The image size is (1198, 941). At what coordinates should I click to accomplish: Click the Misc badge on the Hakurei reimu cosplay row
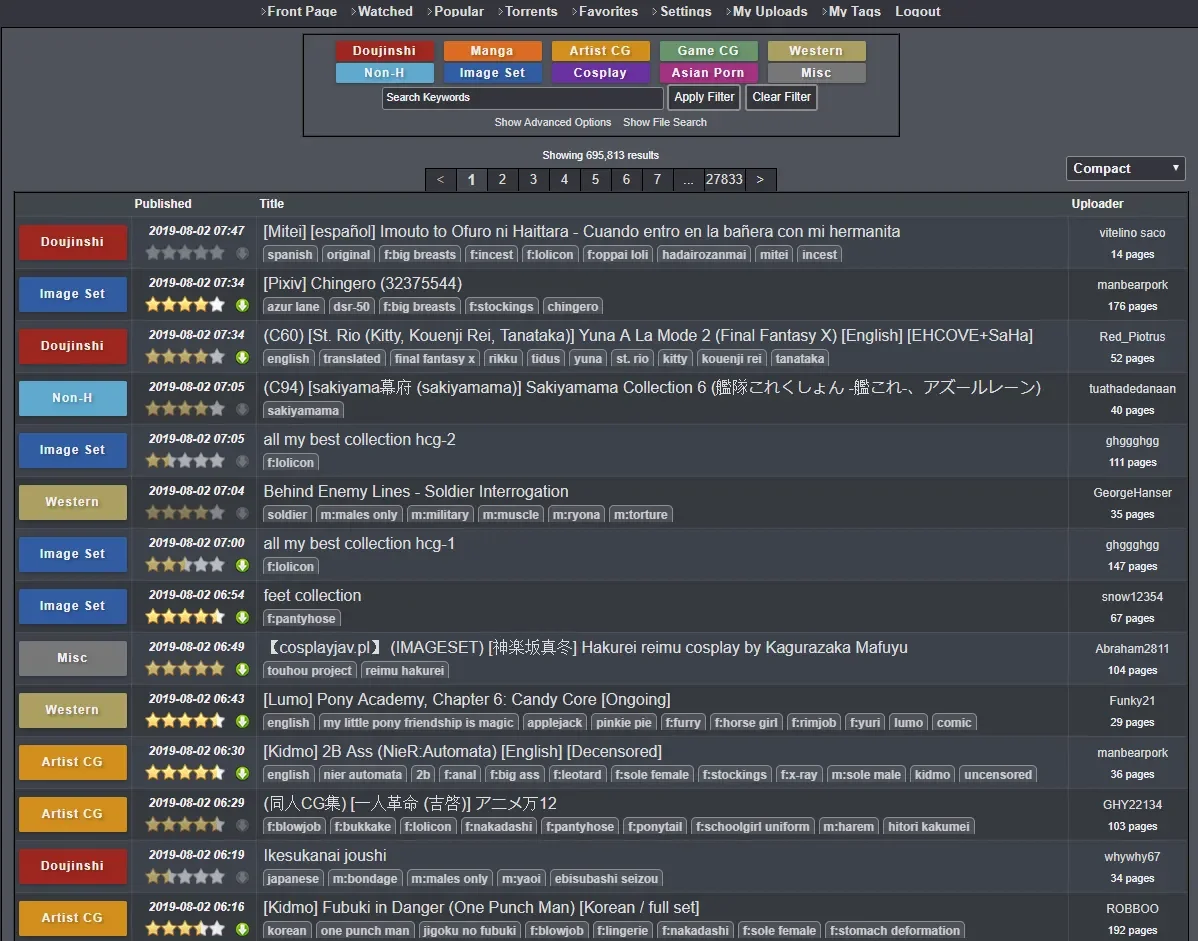(72, 658)
